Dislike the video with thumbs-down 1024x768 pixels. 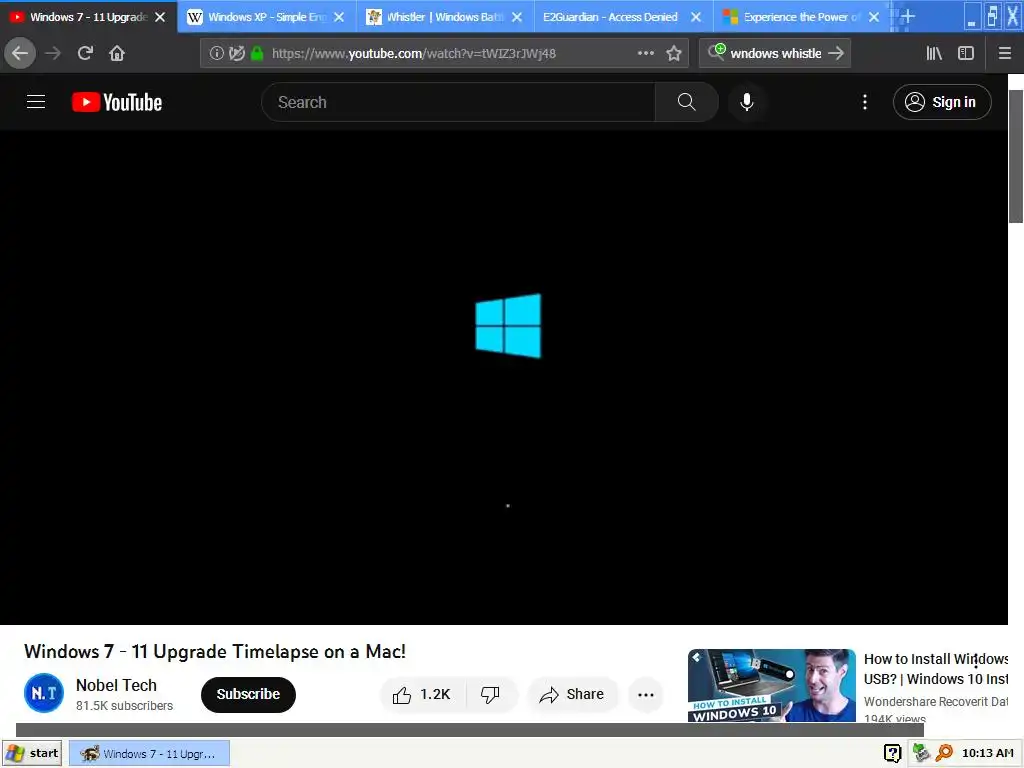pos(490,694)
